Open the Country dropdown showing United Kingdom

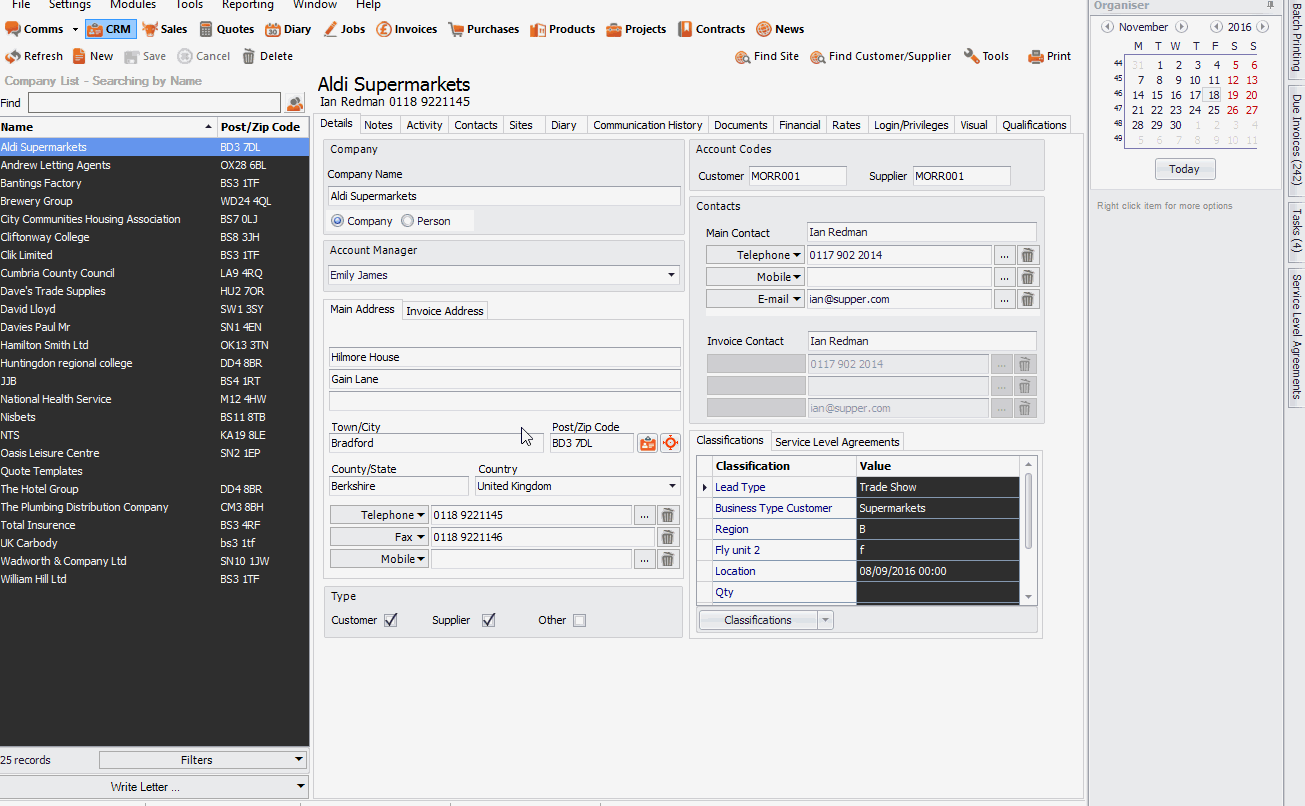(x=673, y=486)
